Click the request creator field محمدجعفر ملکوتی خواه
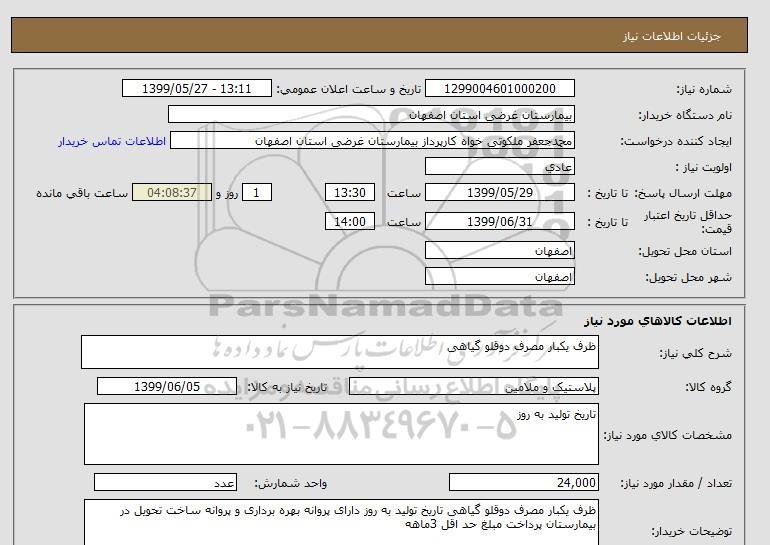The height and width of the screenshot is (545, 770). [x=372, y=140]
